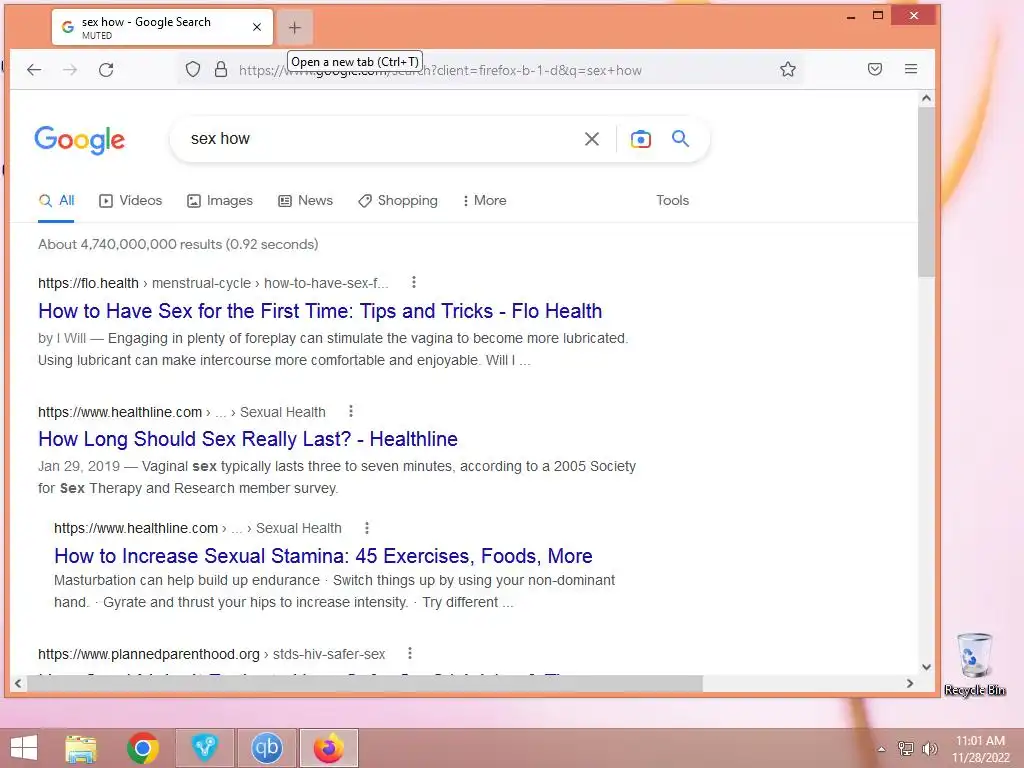
Task: Open options for plannedparenthood.org result
Action: (x=409, y=653)
